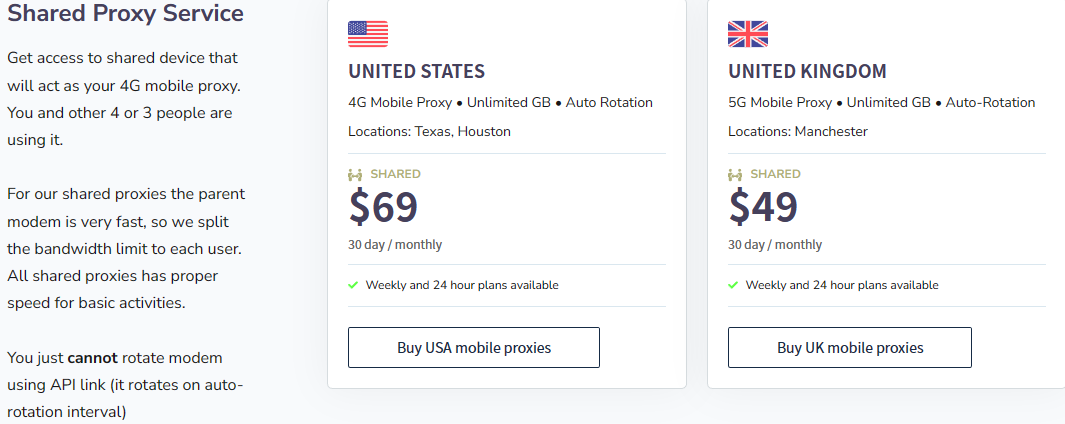Click the $69 price text
The height and width of the screenshot is (424, 1065).
coord(383,207)
